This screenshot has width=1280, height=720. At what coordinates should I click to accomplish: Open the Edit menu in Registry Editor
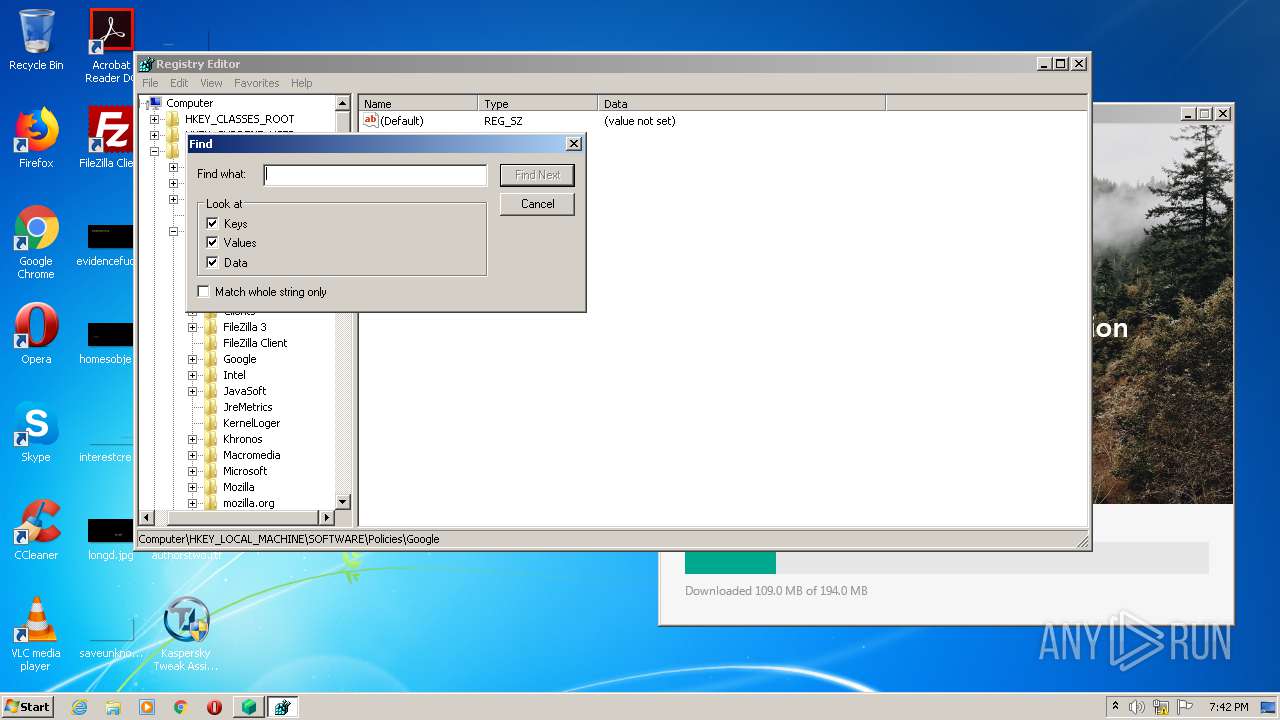point(179,83)
